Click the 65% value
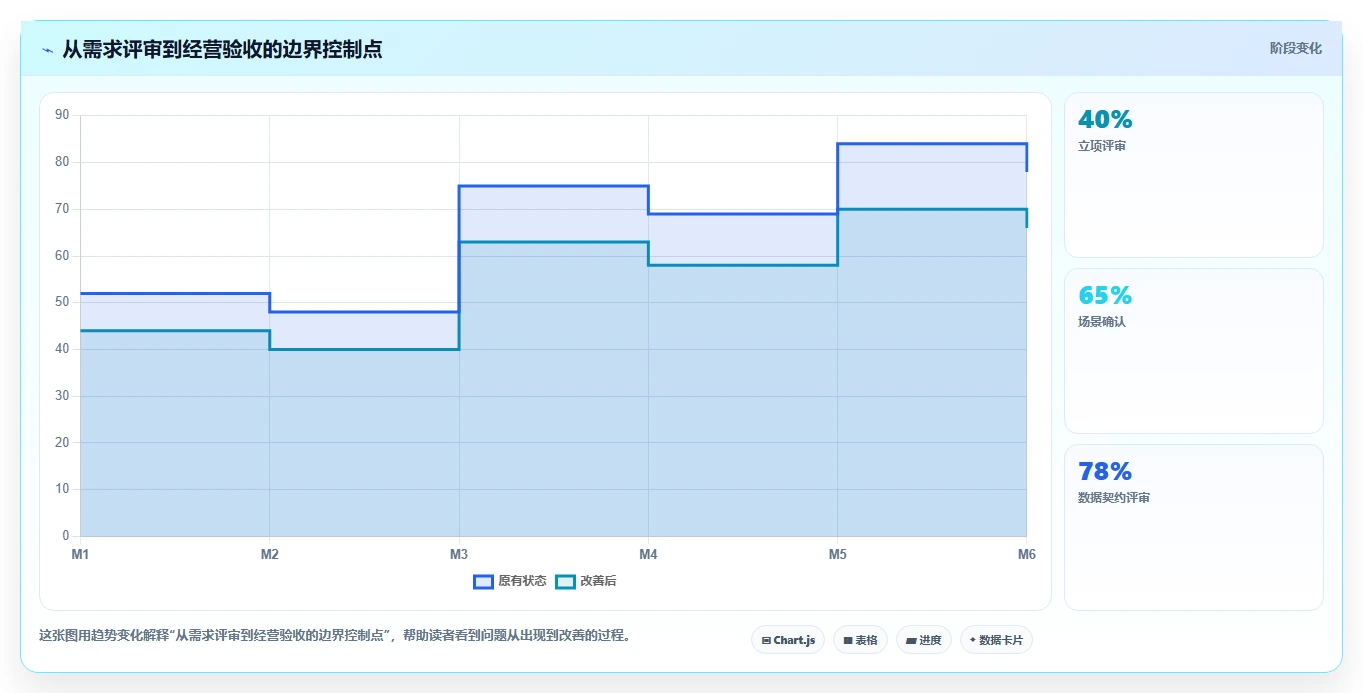Screen dimensions: 1363x693 (x=1105, y=296)
